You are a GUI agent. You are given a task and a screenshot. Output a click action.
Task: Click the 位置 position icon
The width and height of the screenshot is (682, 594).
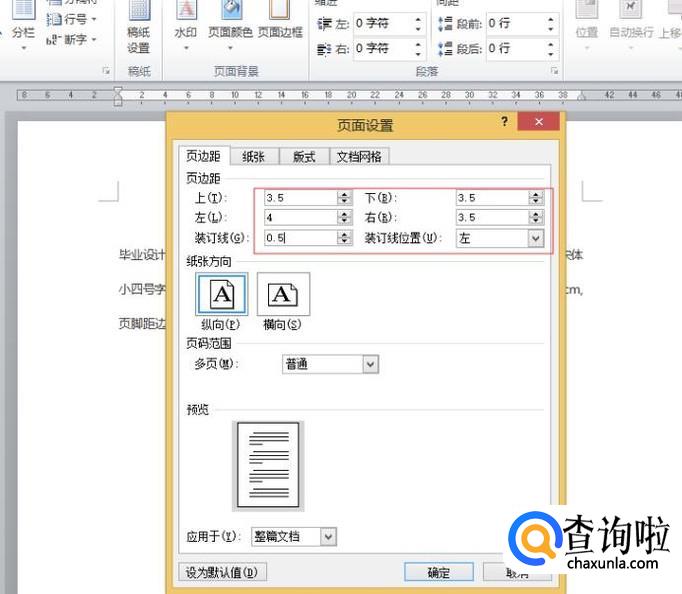(x=586, y=22)
